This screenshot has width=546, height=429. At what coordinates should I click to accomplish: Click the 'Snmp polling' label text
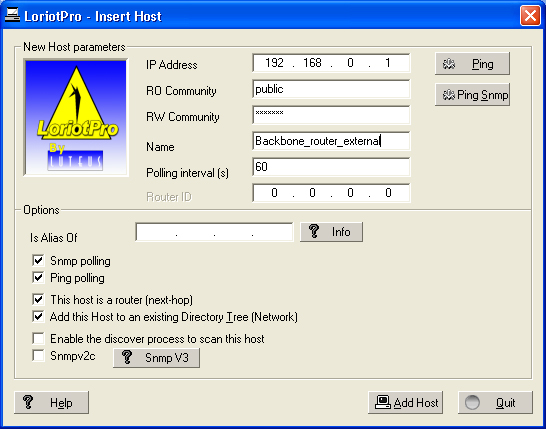[80, 261]
